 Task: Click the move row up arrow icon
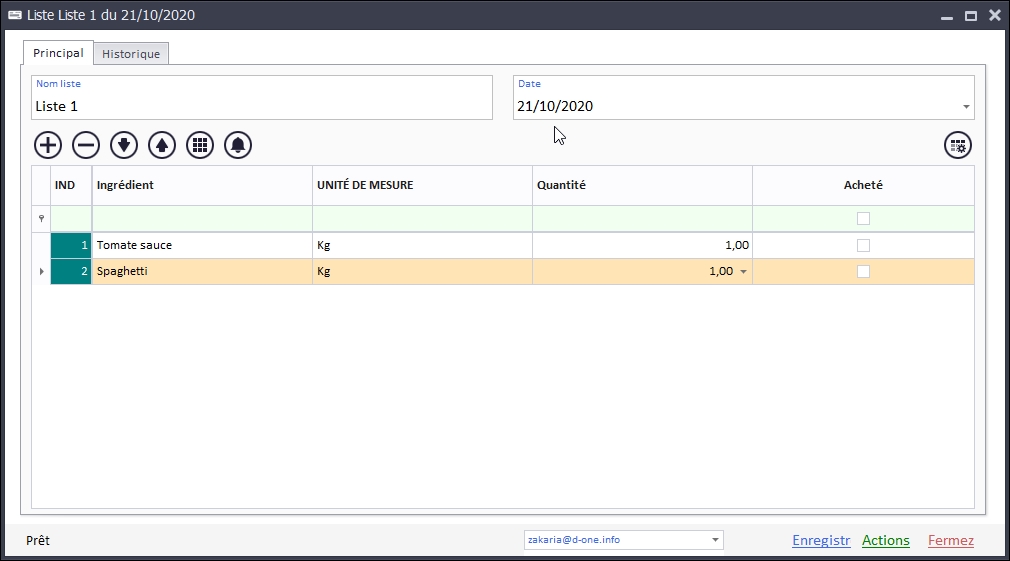[162, 145]
